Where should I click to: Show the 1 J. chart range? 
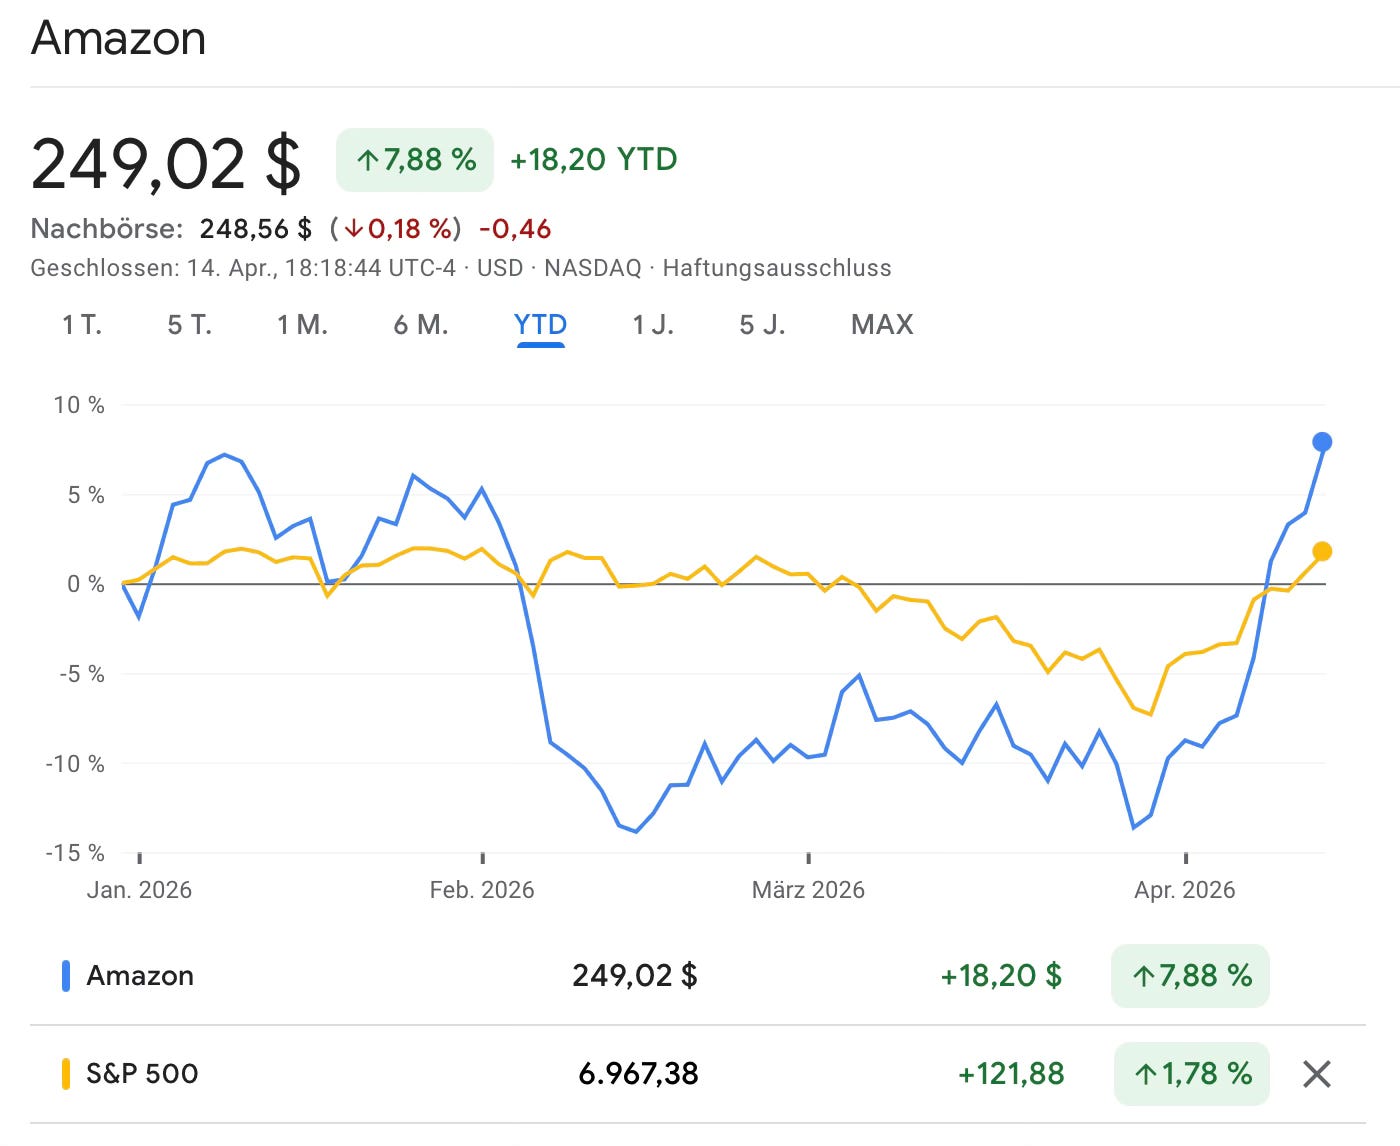653,325
